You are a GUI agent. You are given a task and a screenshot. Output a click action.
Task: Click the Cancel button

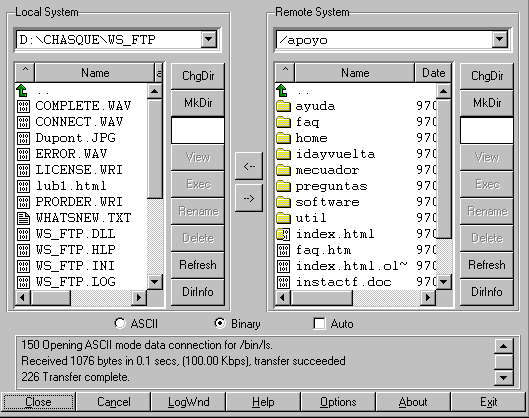point(113,402)
